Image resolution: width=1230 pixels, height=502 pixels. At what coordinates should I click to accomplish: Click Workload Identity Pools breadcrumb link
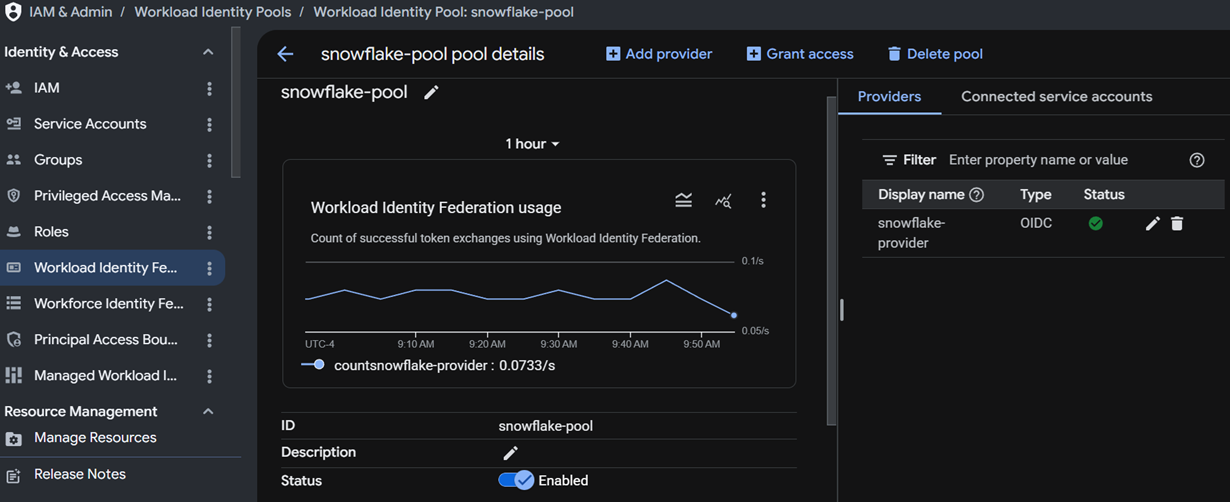click(213, 13)
